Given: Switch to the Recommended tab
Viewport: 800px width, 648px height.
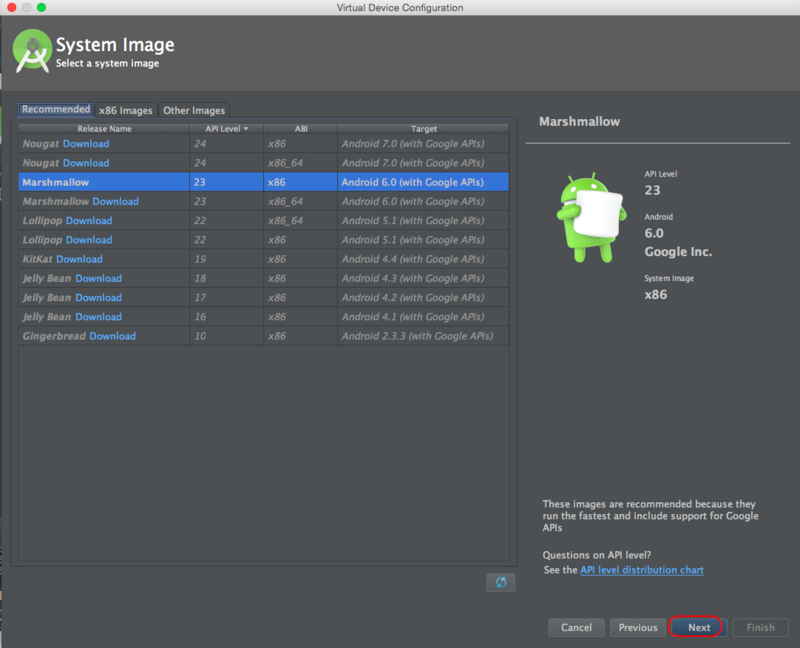Looking at the screenshot, I should pyautogui.click(x=56, y=109).
